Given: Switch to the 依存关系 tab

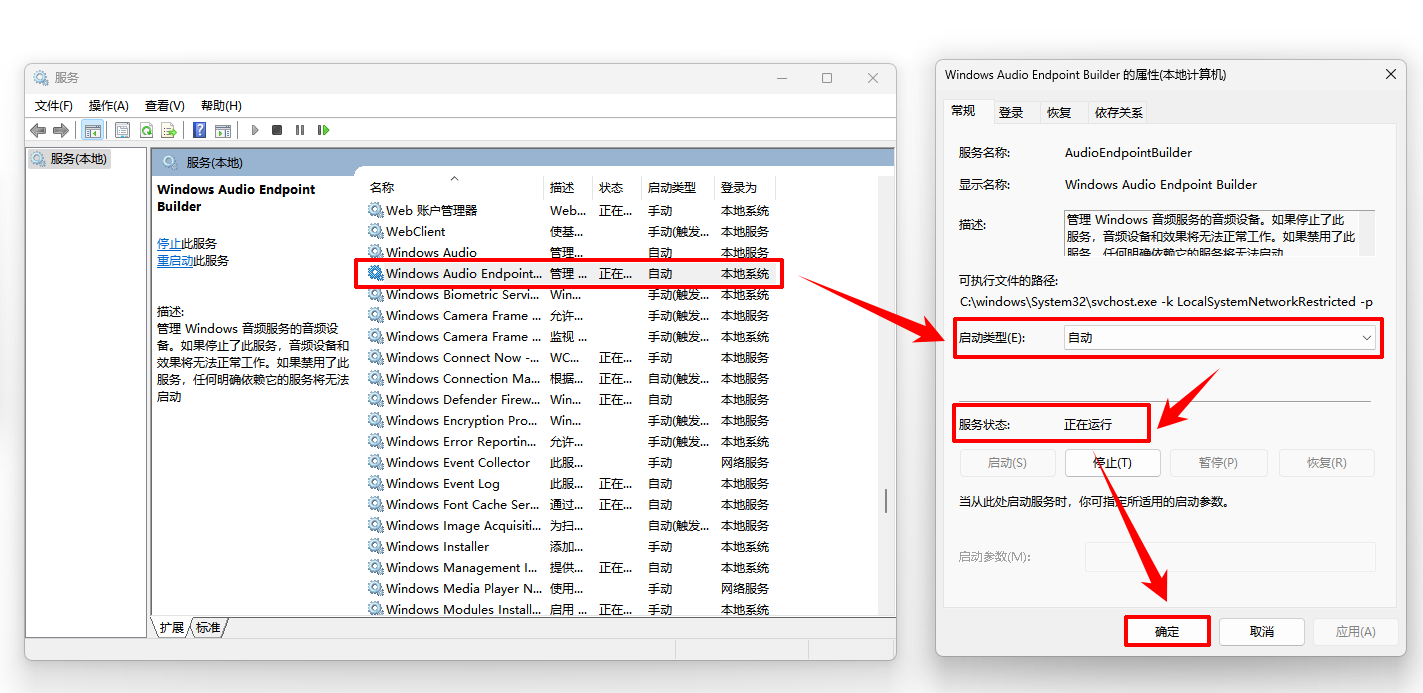Looking at the screenshot, I should (1119, 113).
